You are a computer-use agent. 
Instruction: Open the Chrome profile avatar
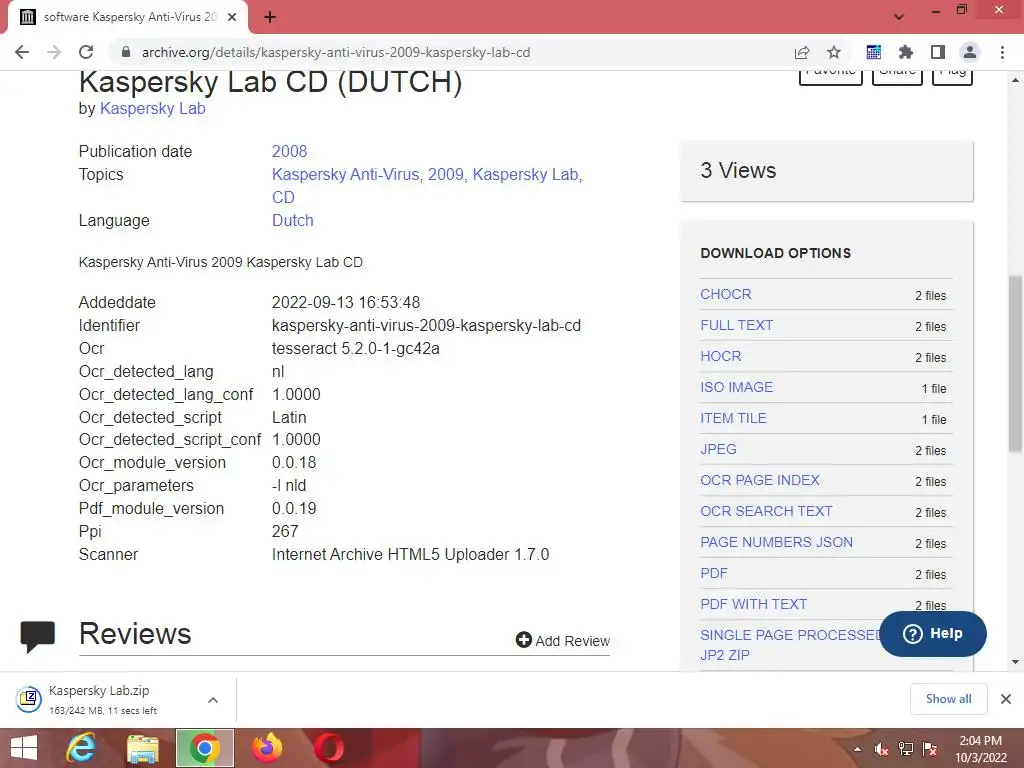click(x=970, y=52)
